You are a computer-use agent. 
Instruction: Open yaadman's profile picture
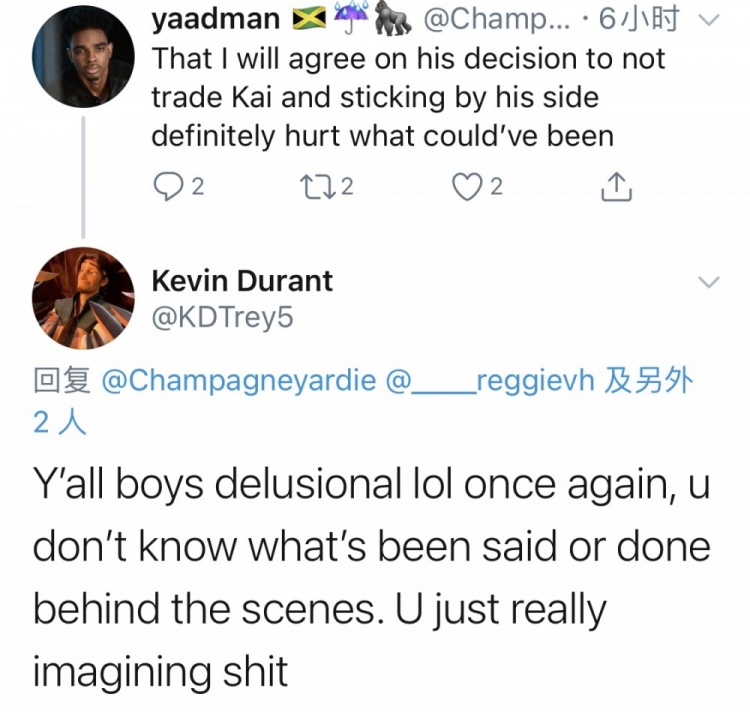click(83, 58)
